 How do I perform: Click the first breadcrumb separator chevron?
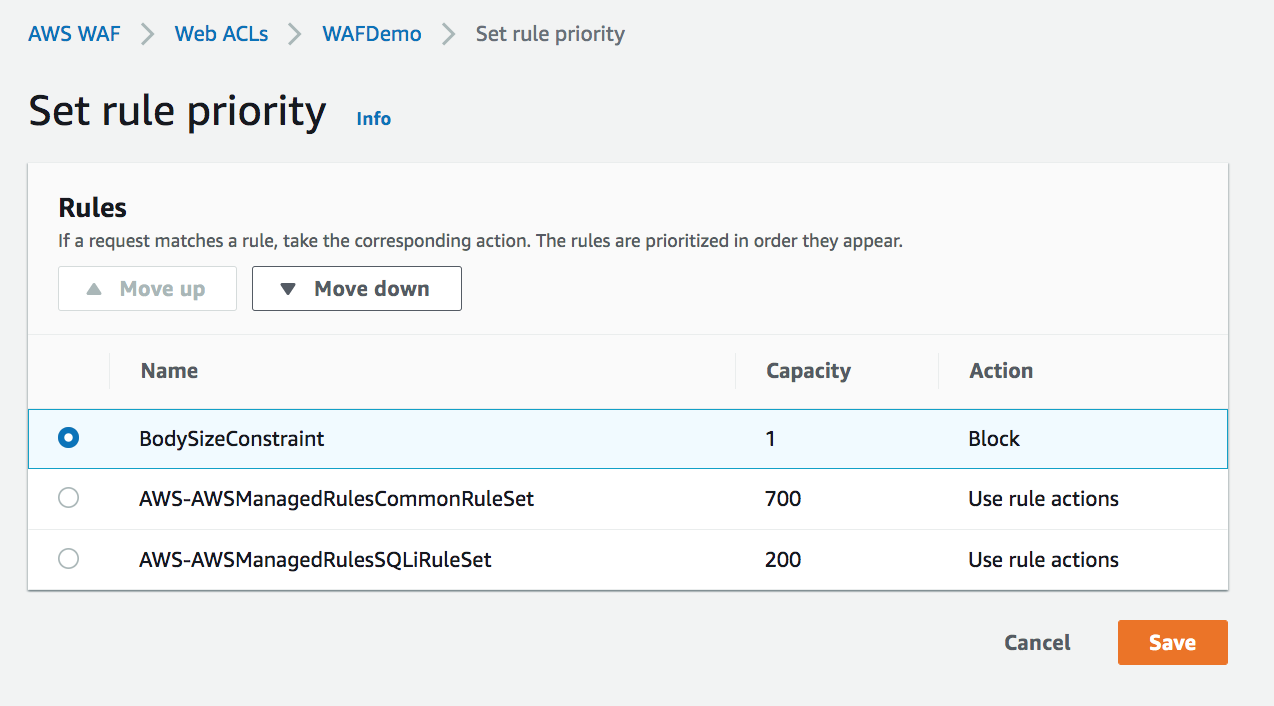click(148, 34)
